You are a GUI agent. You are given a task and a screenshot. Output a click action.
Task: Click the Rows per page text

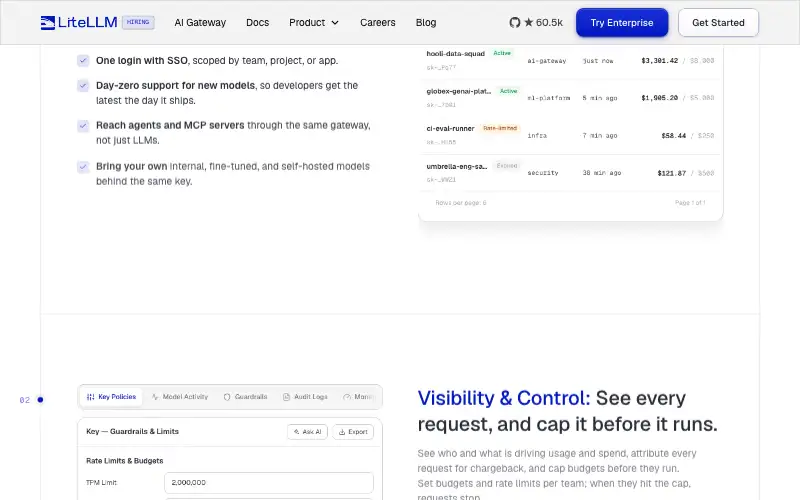pyautogui.click(x=461, y=203)
